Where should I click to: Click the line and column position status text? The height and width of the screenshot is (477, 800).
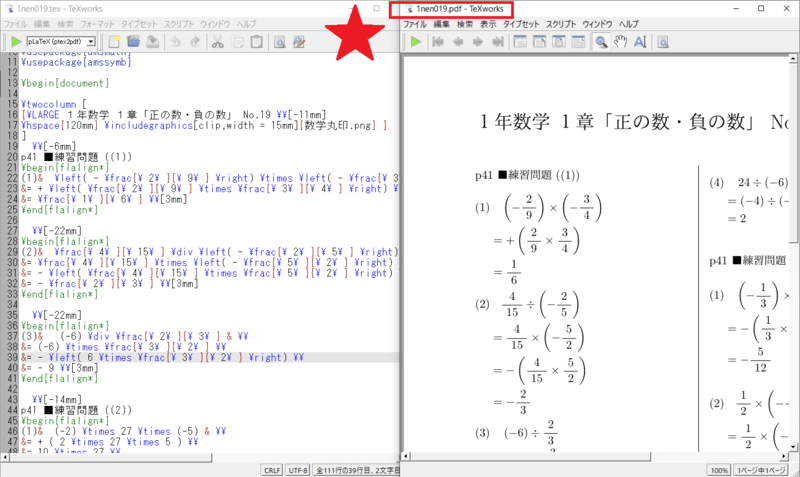tap(356, 470)
